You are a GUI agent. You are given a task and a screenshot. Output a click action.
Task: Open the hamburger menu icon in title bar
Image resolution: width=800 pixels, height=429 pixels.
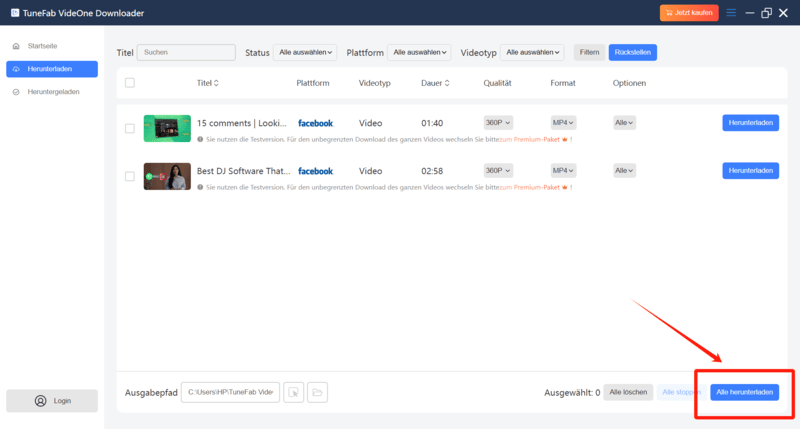731,13
